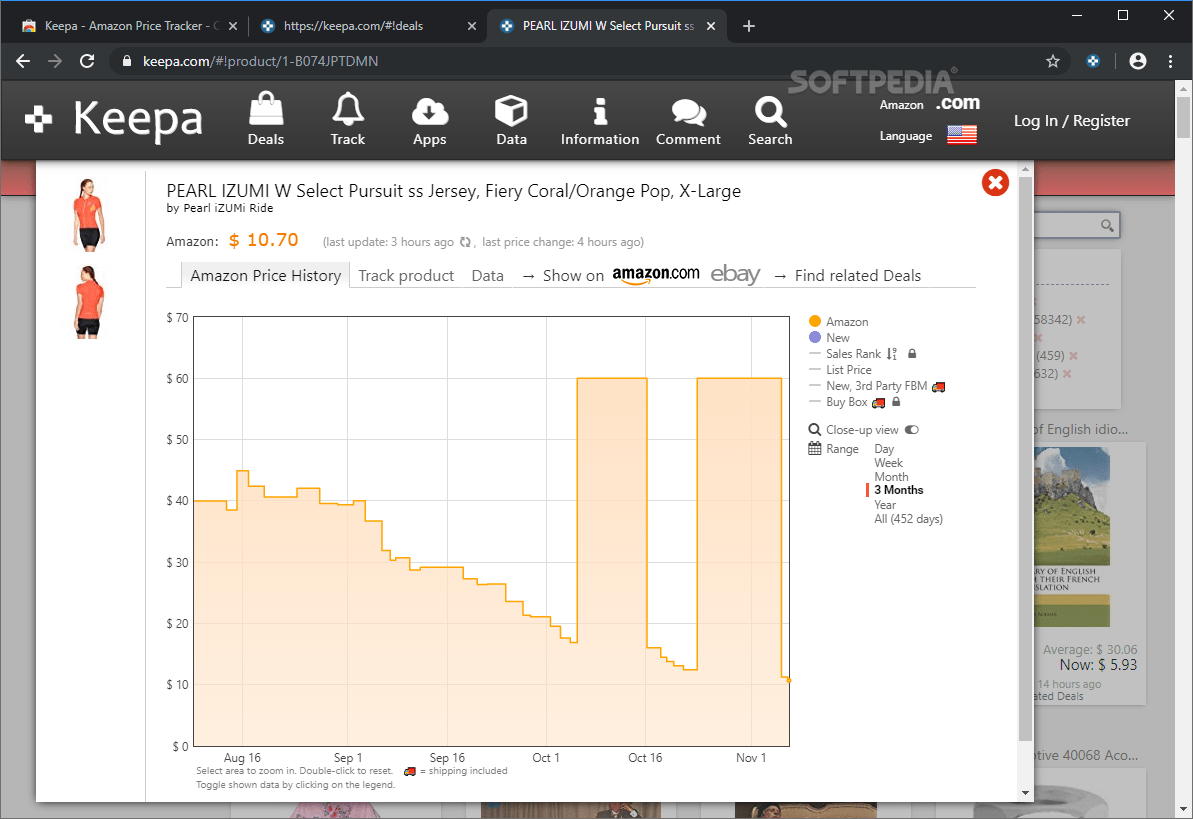Toggle New, 3rd Party FBM legend entry
This screenshot has width=1193, height=819.
(x=876, y=386)
